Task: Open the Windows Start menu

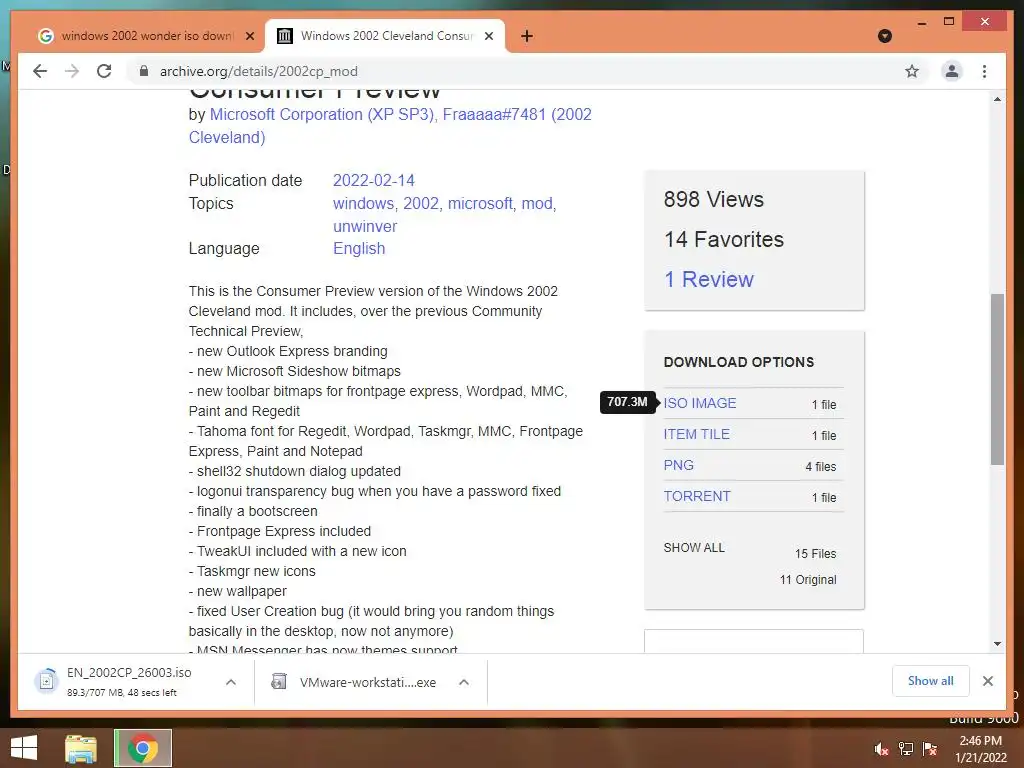Action: point(24,748)
